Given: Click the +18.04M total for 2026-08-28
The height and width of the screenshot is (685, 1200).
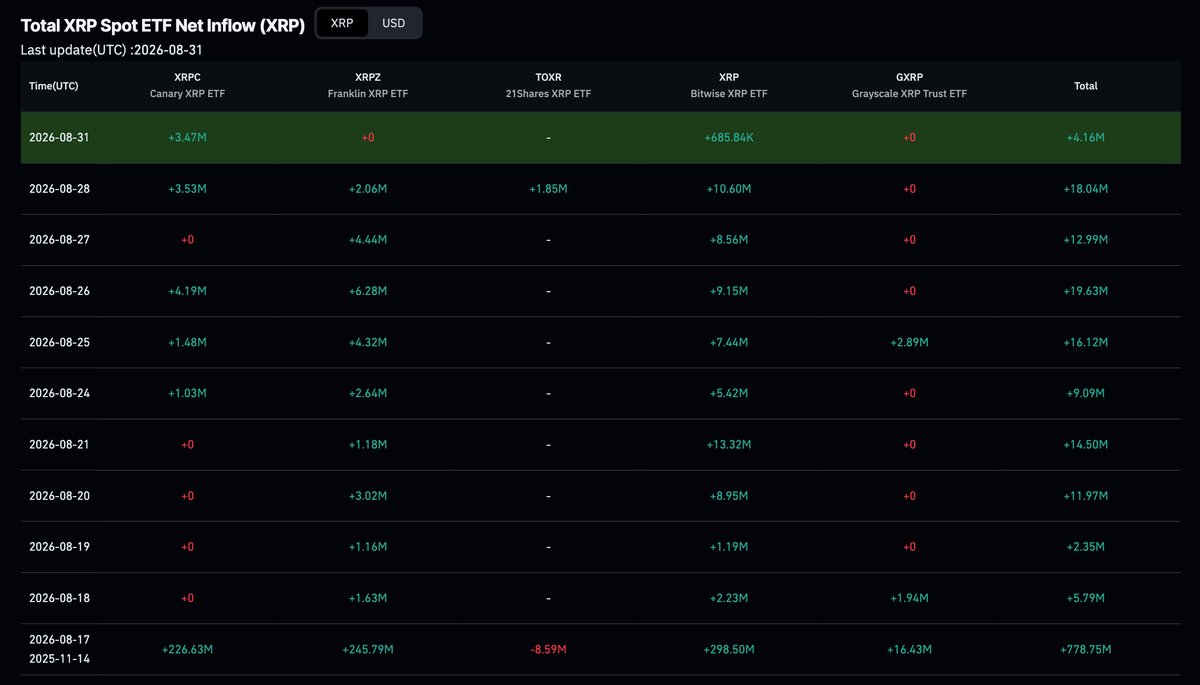Looking at the screenshot, I should (1086, 189).
